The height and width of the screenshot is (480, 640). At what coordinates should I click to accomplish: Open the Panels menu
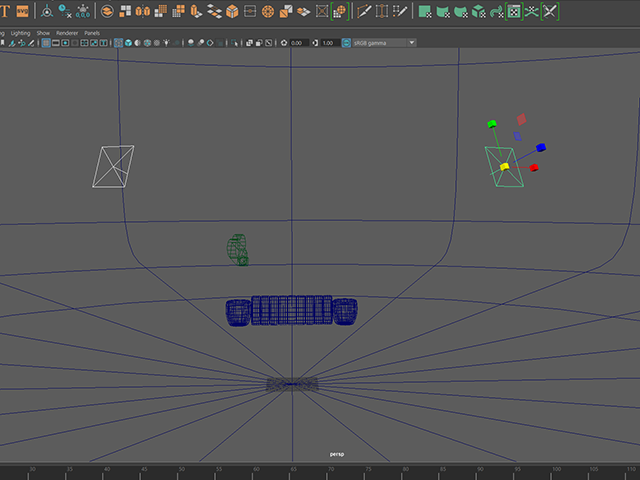click(92, 33)
